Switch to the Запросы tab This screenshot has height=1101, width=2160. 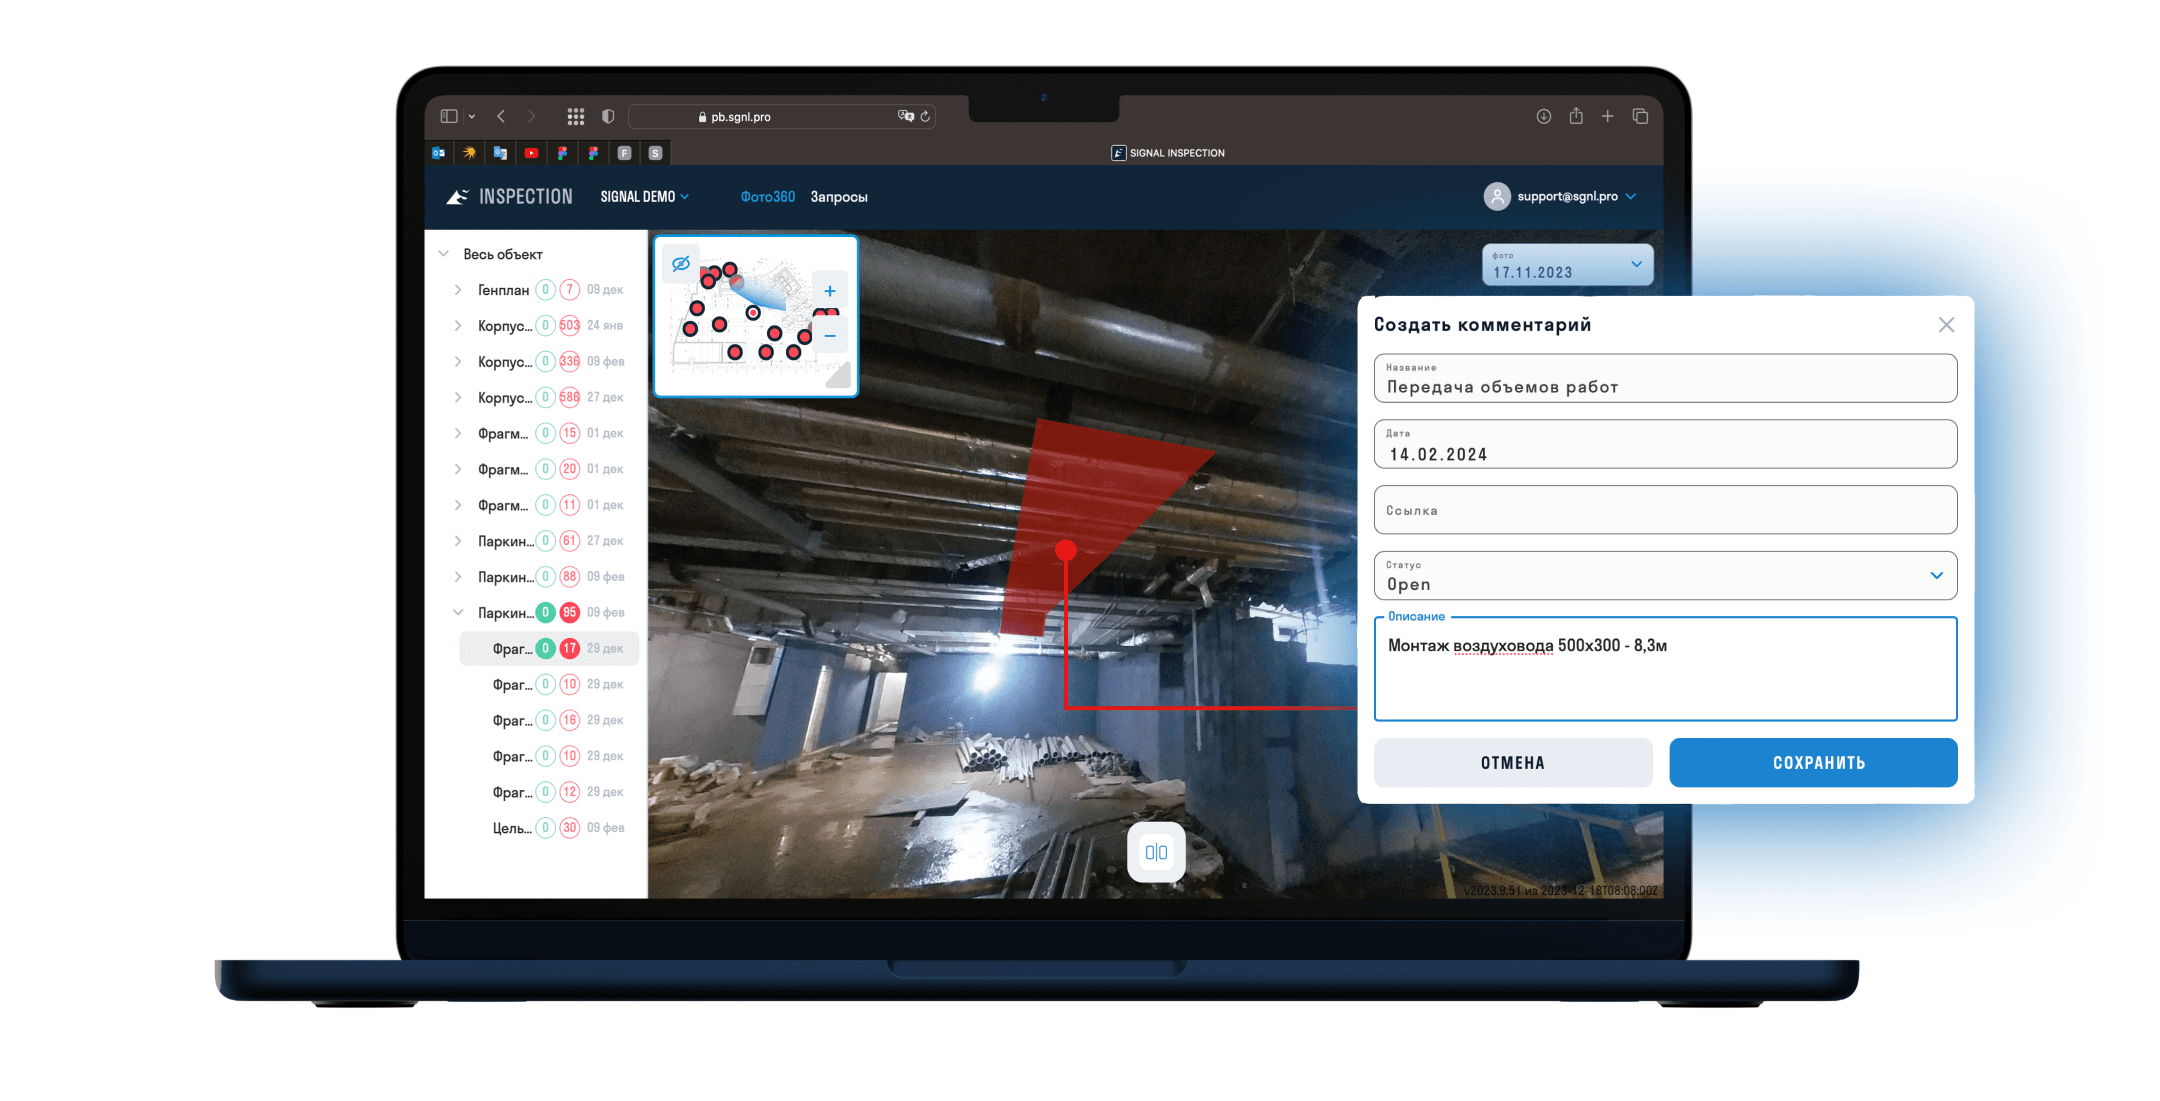(x=839, y=197)
